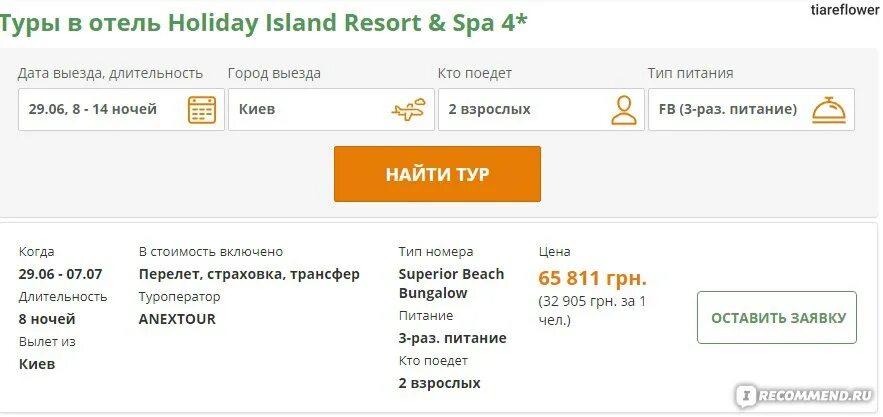Click the 3-раз. питание meal value

452,338
